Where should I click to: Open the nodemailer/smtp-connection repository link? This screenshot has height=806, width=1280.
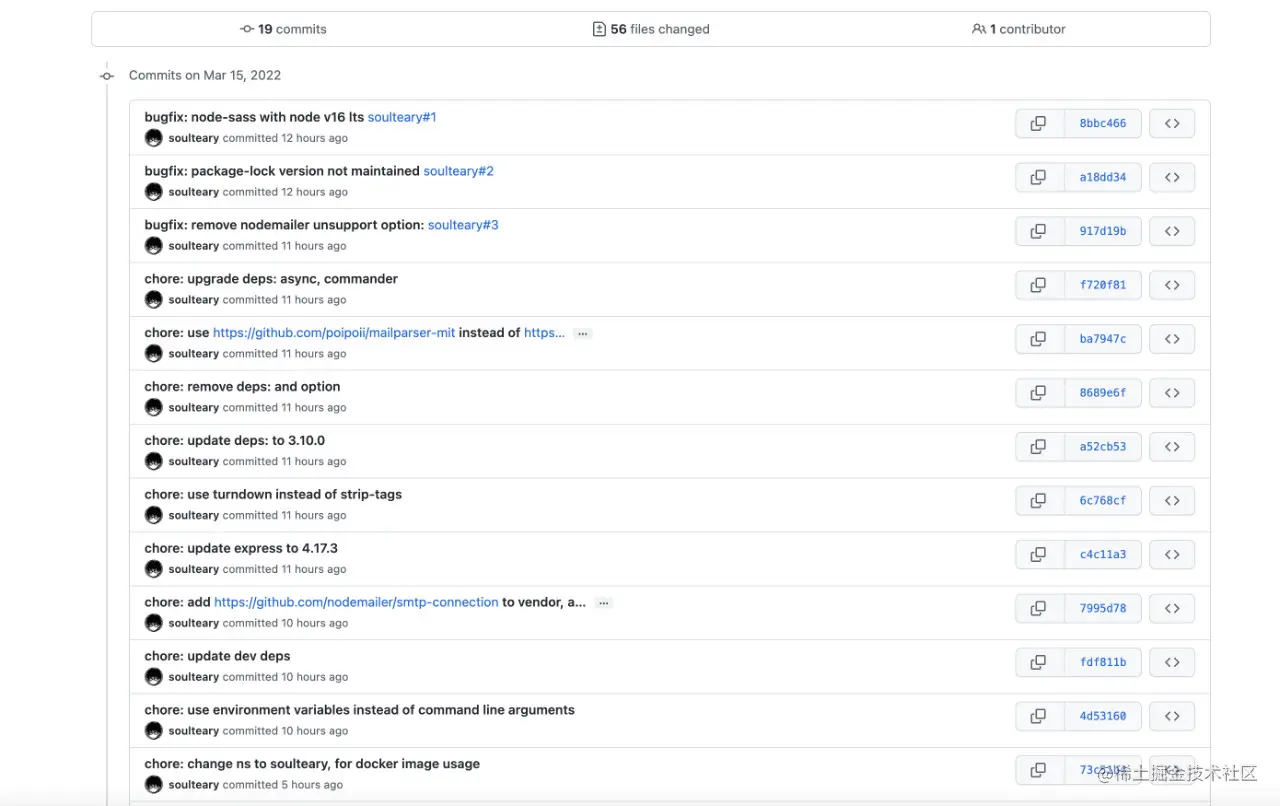[355, 602]
